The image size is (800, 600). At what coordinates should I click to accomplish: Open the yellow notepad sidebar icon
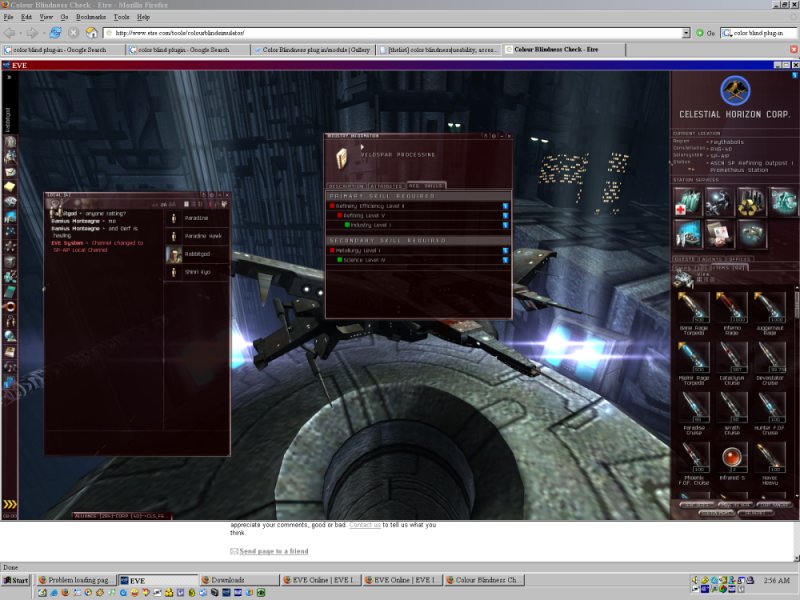coord(10,187)
